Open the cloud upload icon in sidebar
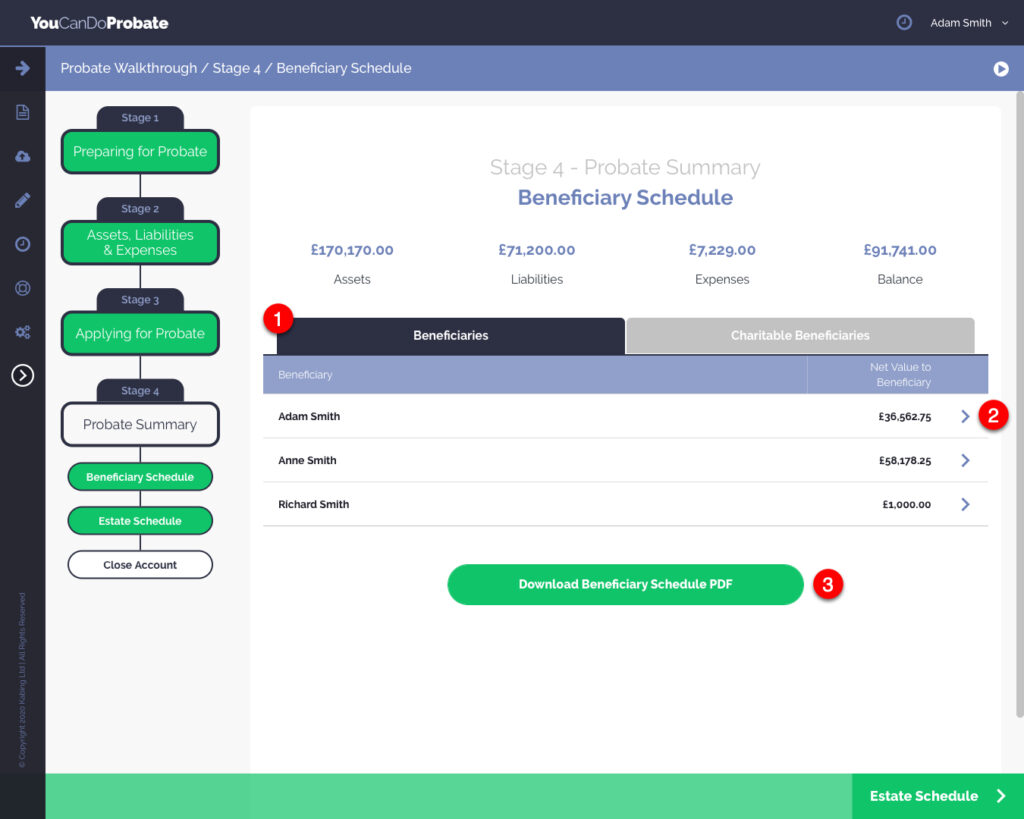Viewport: 1024px width, 819px height. (22, 156)
